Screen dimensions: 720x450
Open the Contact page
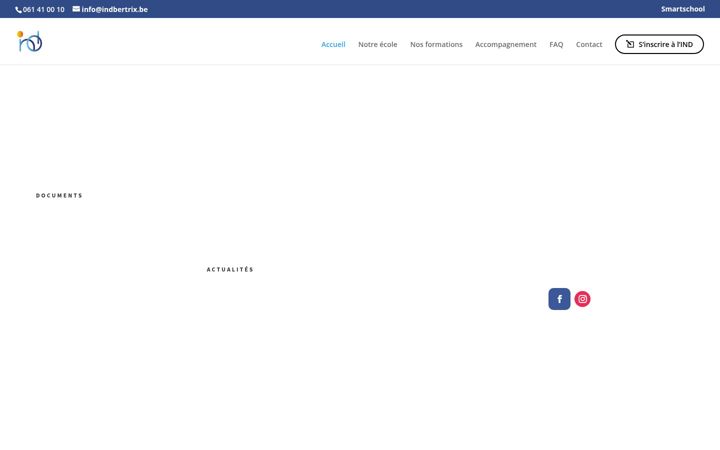coord(589,44)
